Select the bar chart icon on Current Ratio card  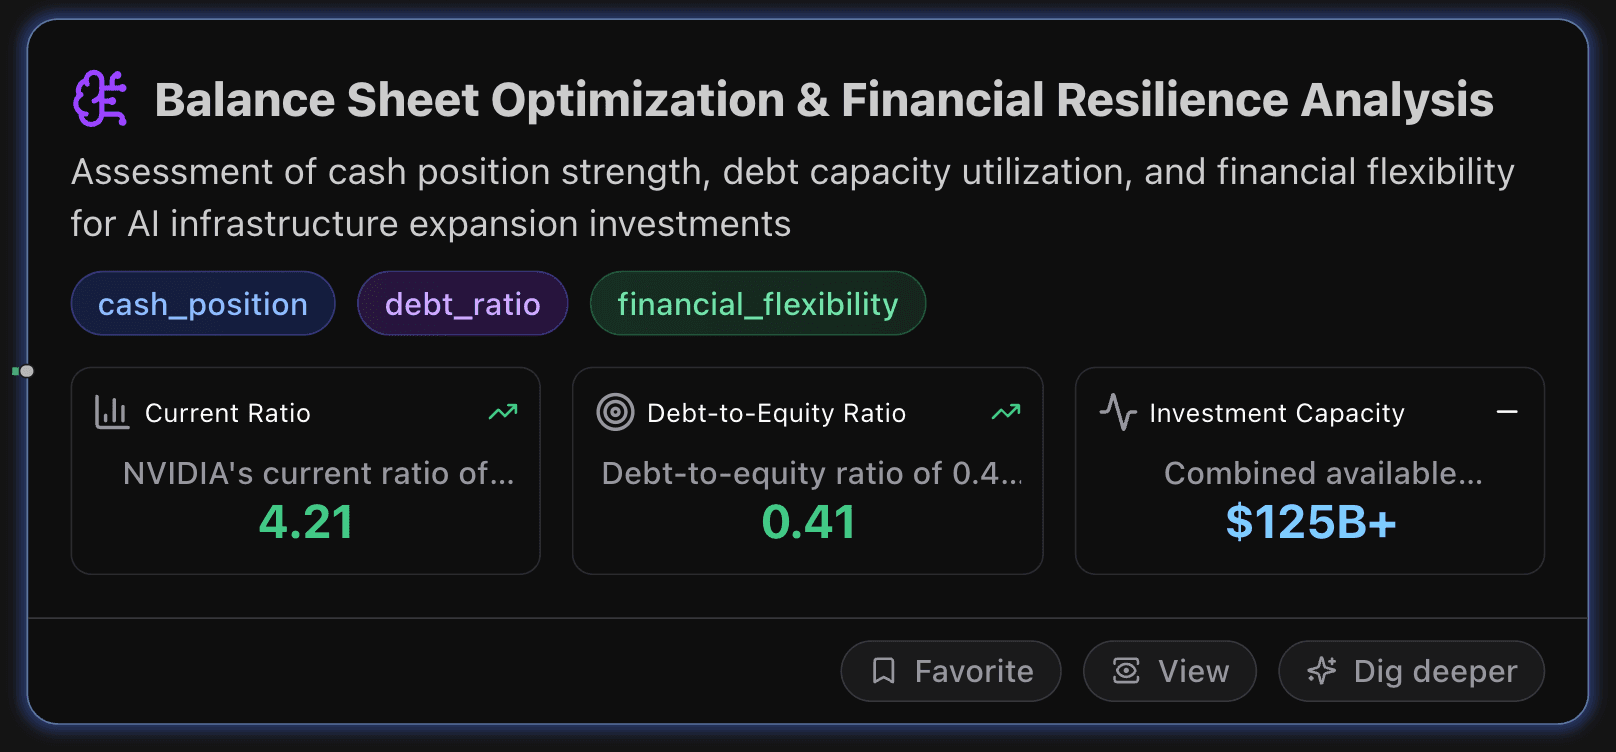click(x=113, y=412)
